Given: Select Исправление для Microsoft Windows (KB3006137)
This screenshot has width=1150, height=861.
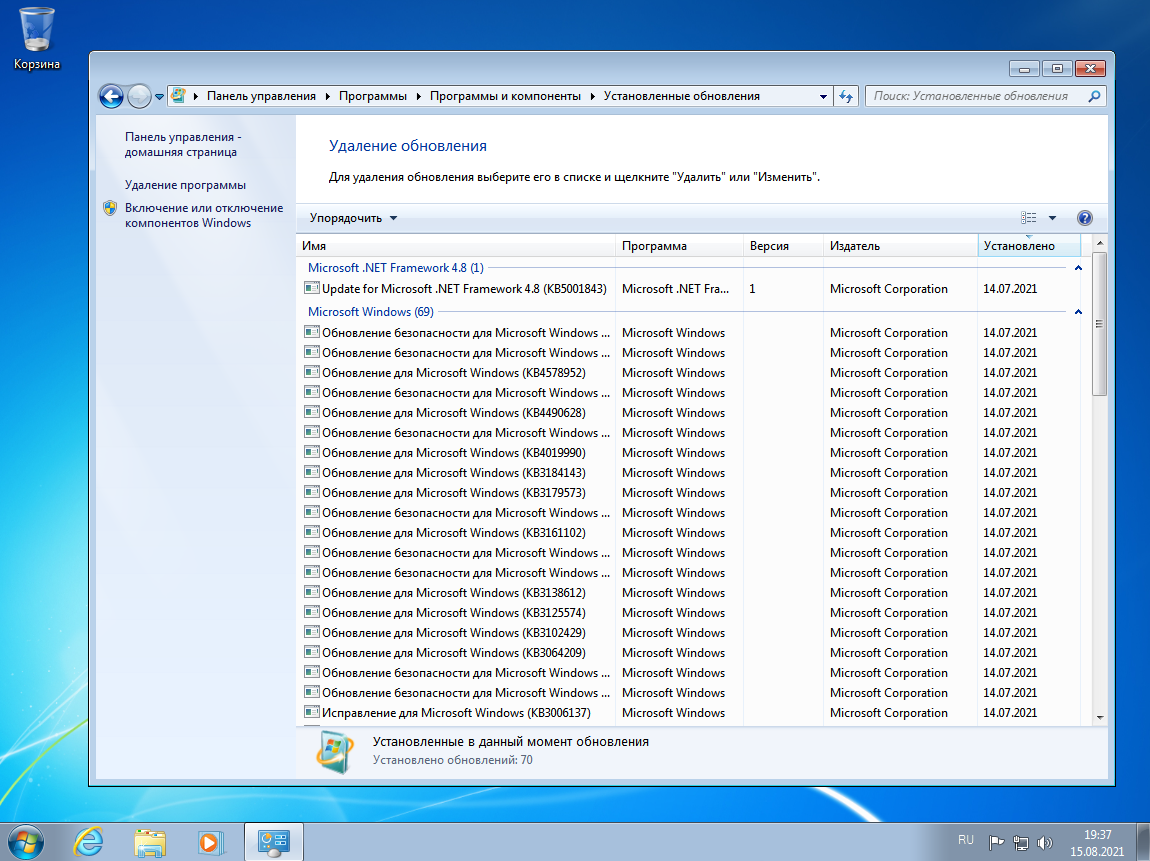Looking at the screenshot, I should click(688, 713).
